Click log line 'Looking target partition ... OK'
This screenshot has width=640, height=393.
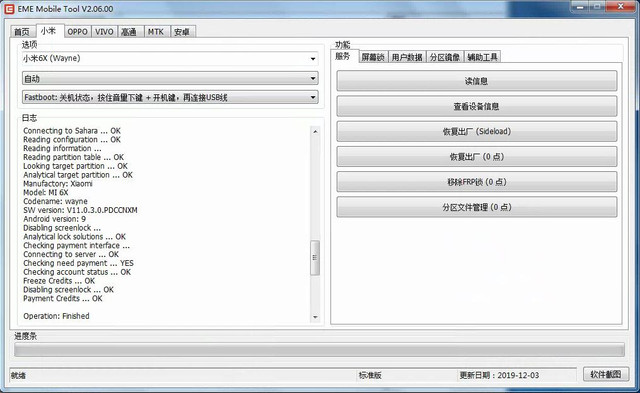[x=76, y=166]
